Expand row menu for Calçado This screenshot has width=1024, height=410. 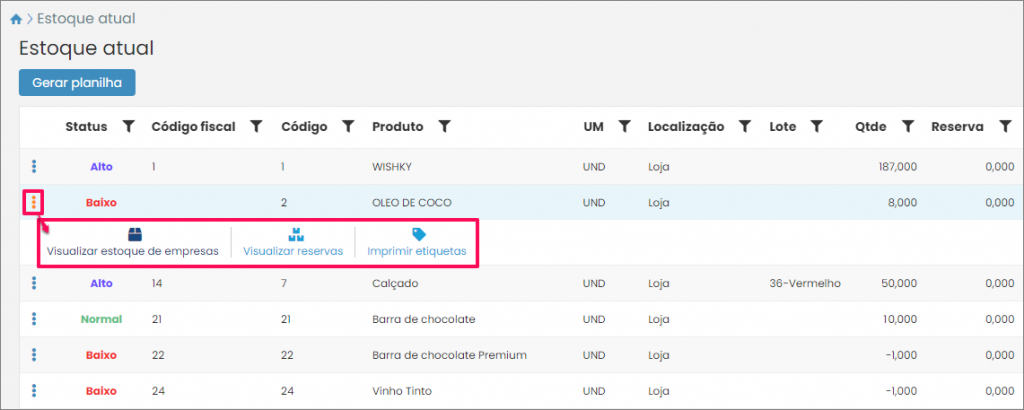(x=34, y=283)
